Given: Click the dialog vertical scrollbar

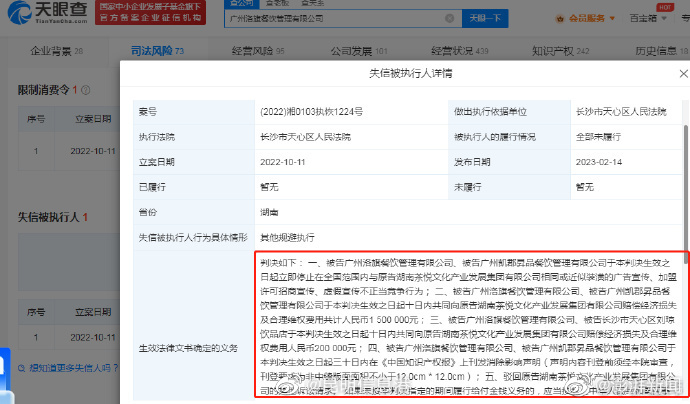Looking at the screenshot, I should (686, 194).
